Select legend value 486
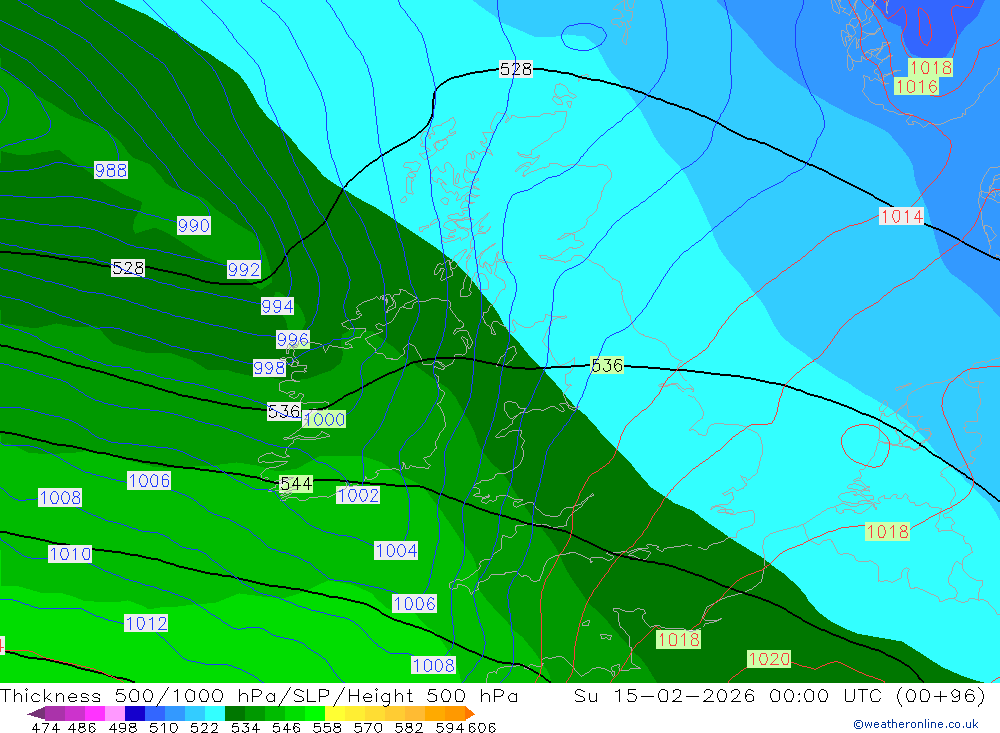The height and width of the screenshot is (733, 1000). coord(82,727)
